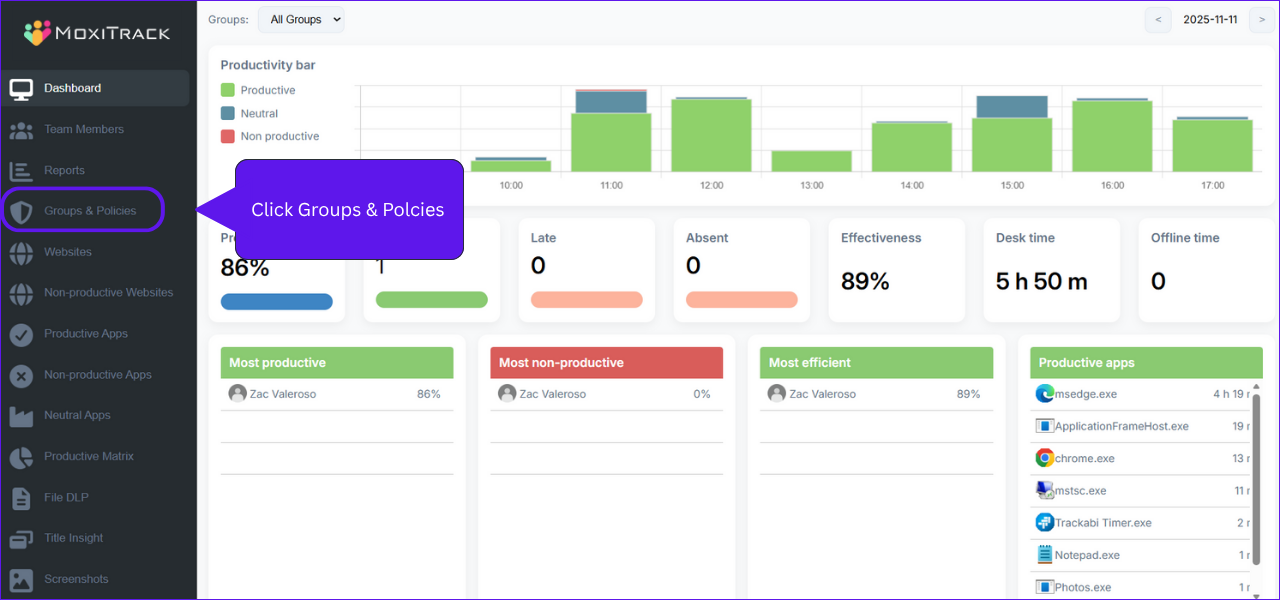Click the Non-productive Apps X icon
Screen dimensions: 1280x600
(x=21, y=375)
